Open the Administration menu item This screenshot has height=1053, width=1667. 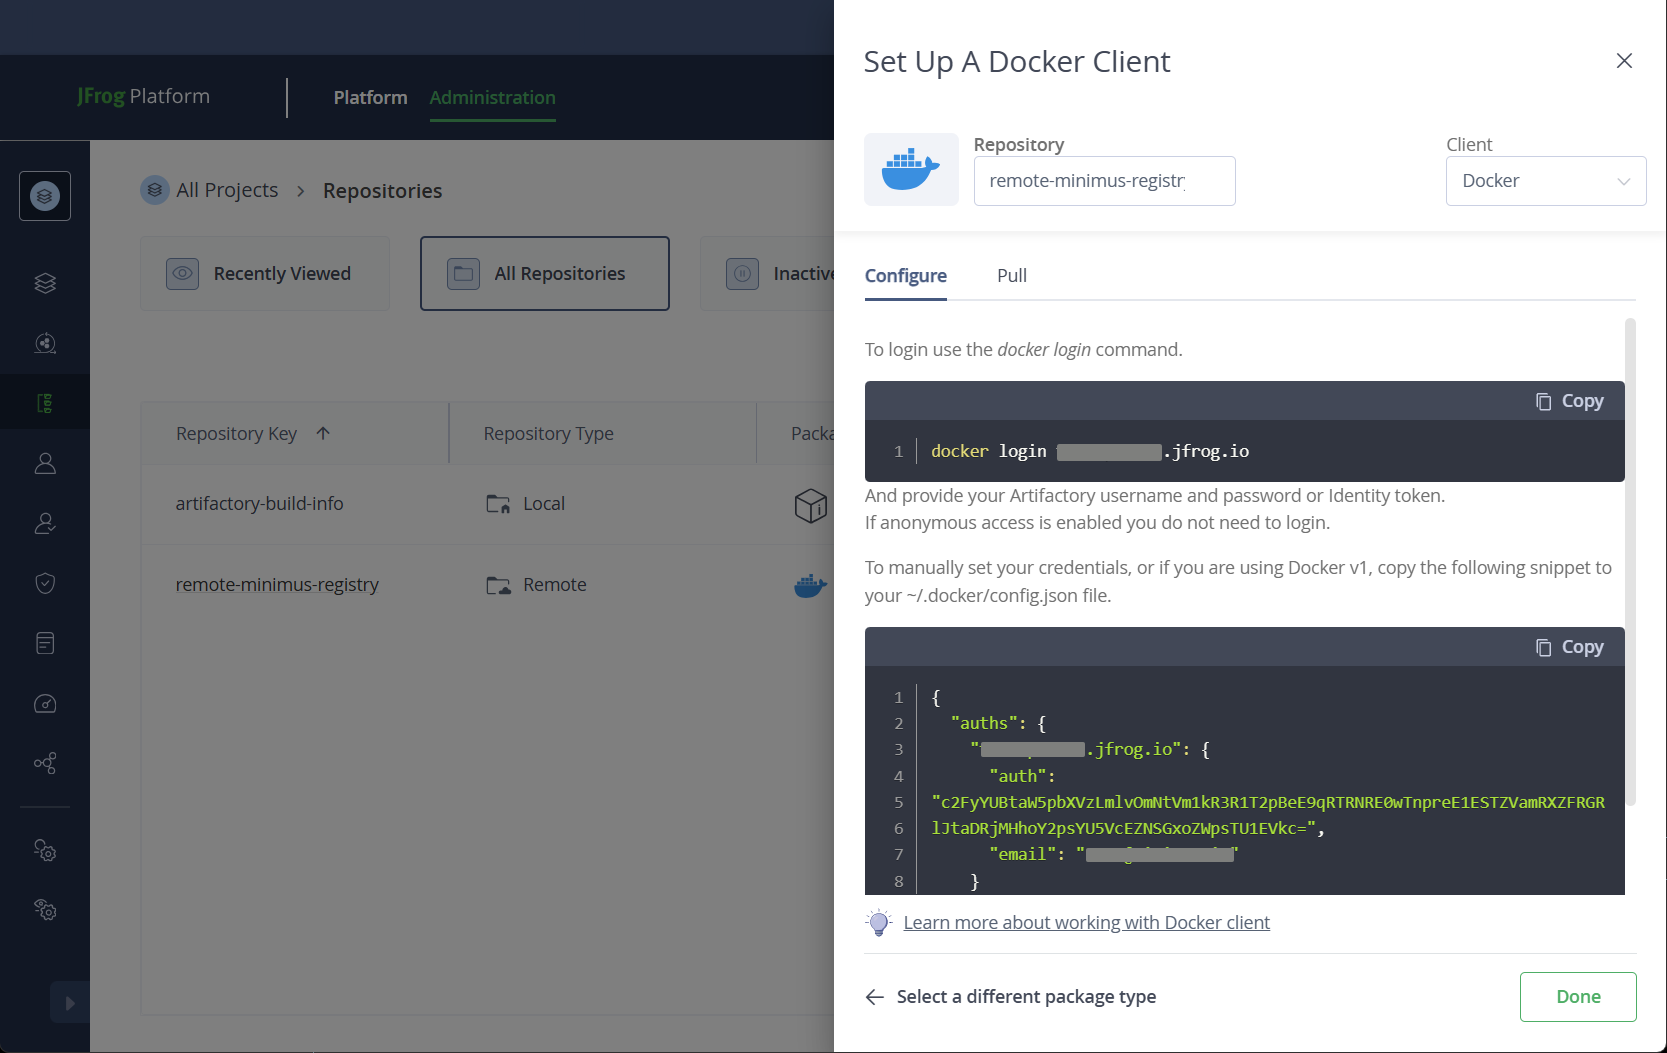pos(492,97)
